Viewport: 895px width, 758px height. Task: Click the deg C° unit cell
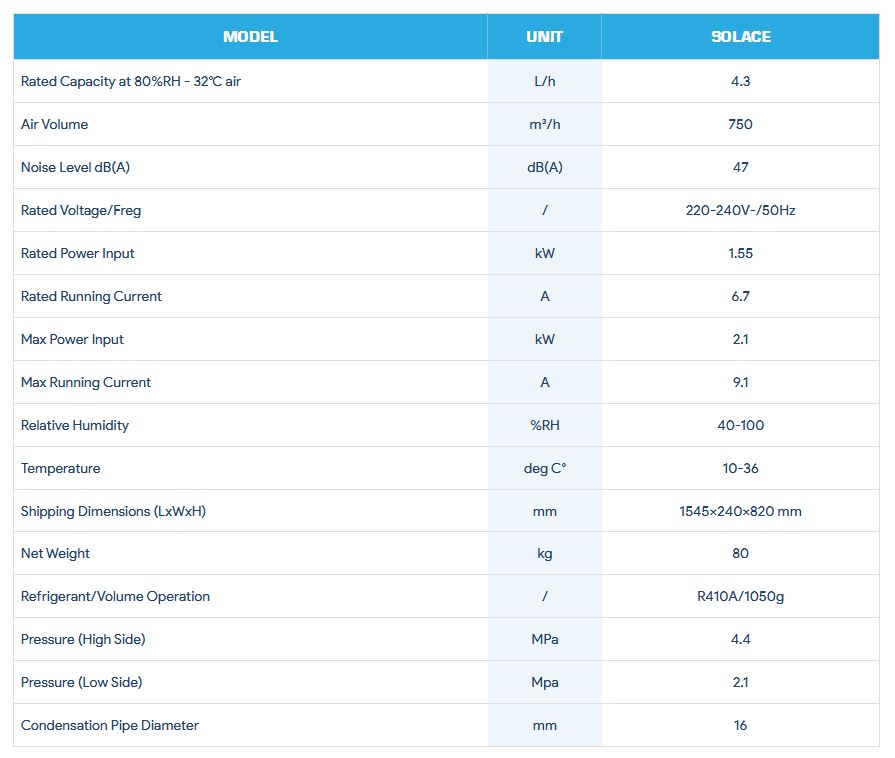click(544, 468)
